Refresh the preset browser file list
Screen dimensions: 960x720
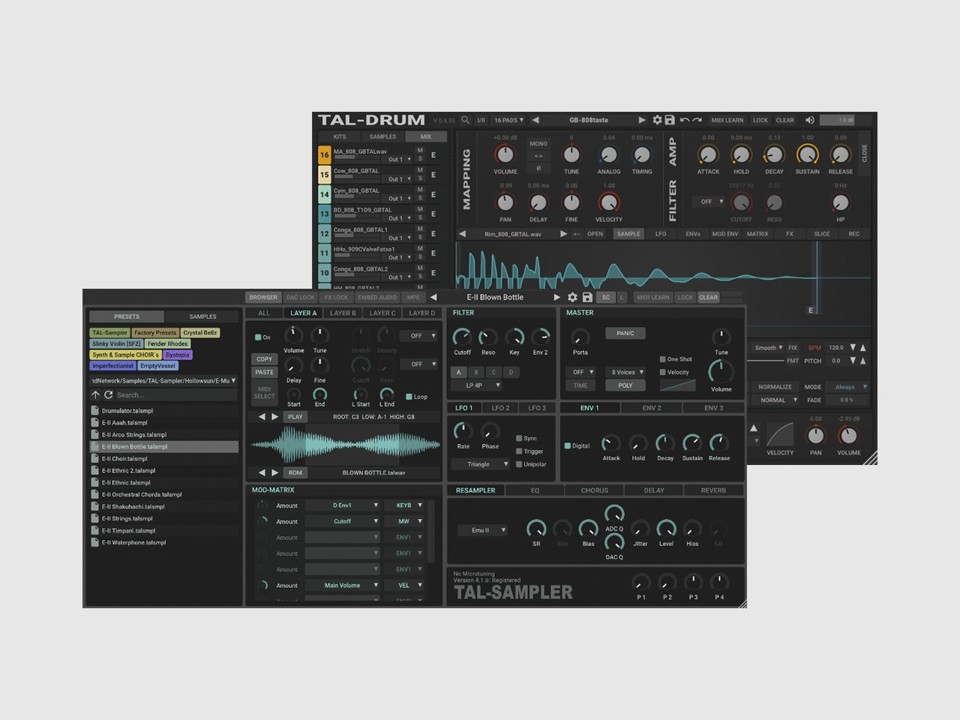click(x=108, y=395)
